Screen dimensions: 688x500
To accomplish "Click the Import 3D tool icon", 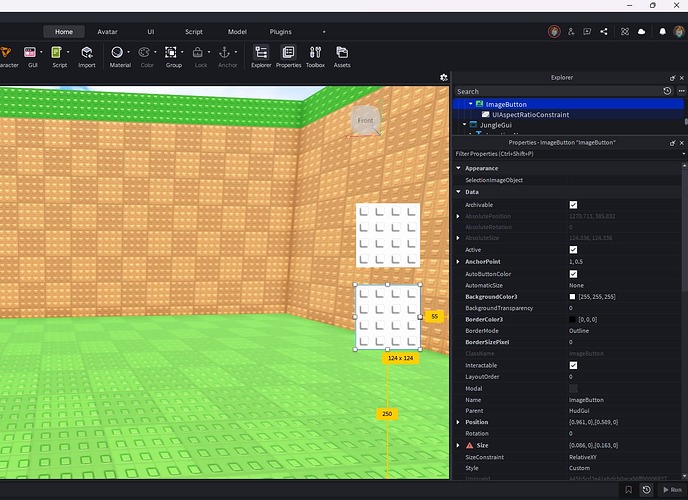I will [x=87, y=53].
